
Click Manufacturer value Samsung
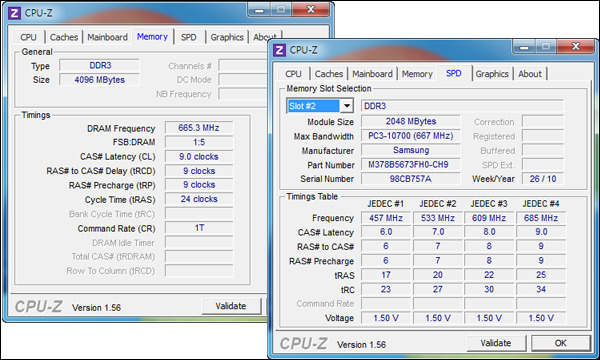pyautogui.click(x=411, y=150)
